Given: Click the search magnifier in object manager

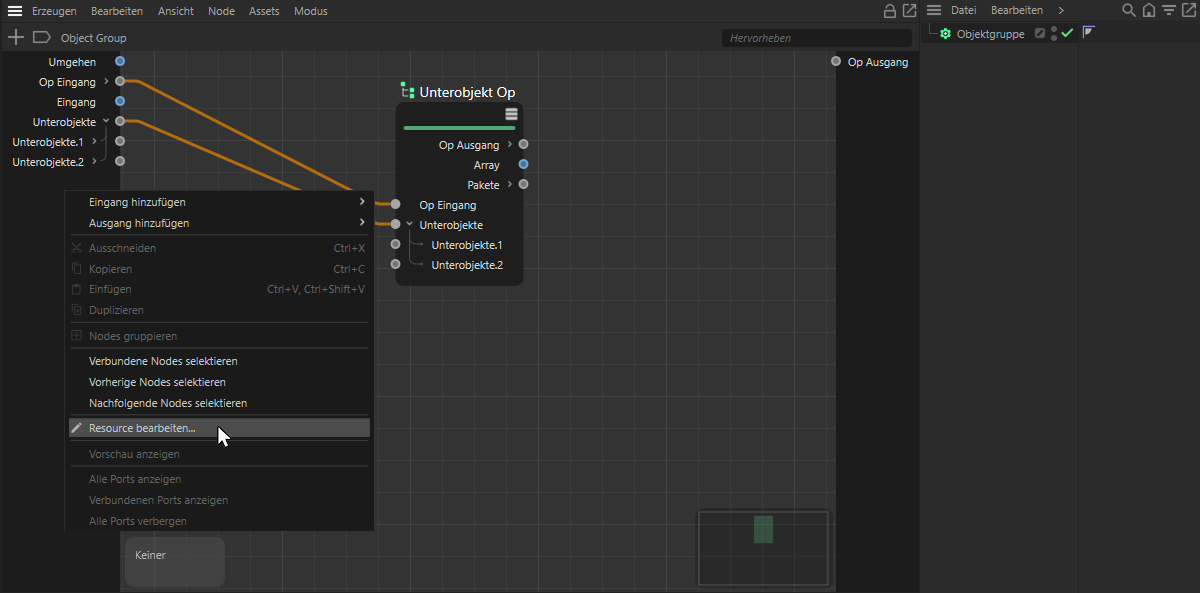Looking at the screenshot, I should point(1129,10).
